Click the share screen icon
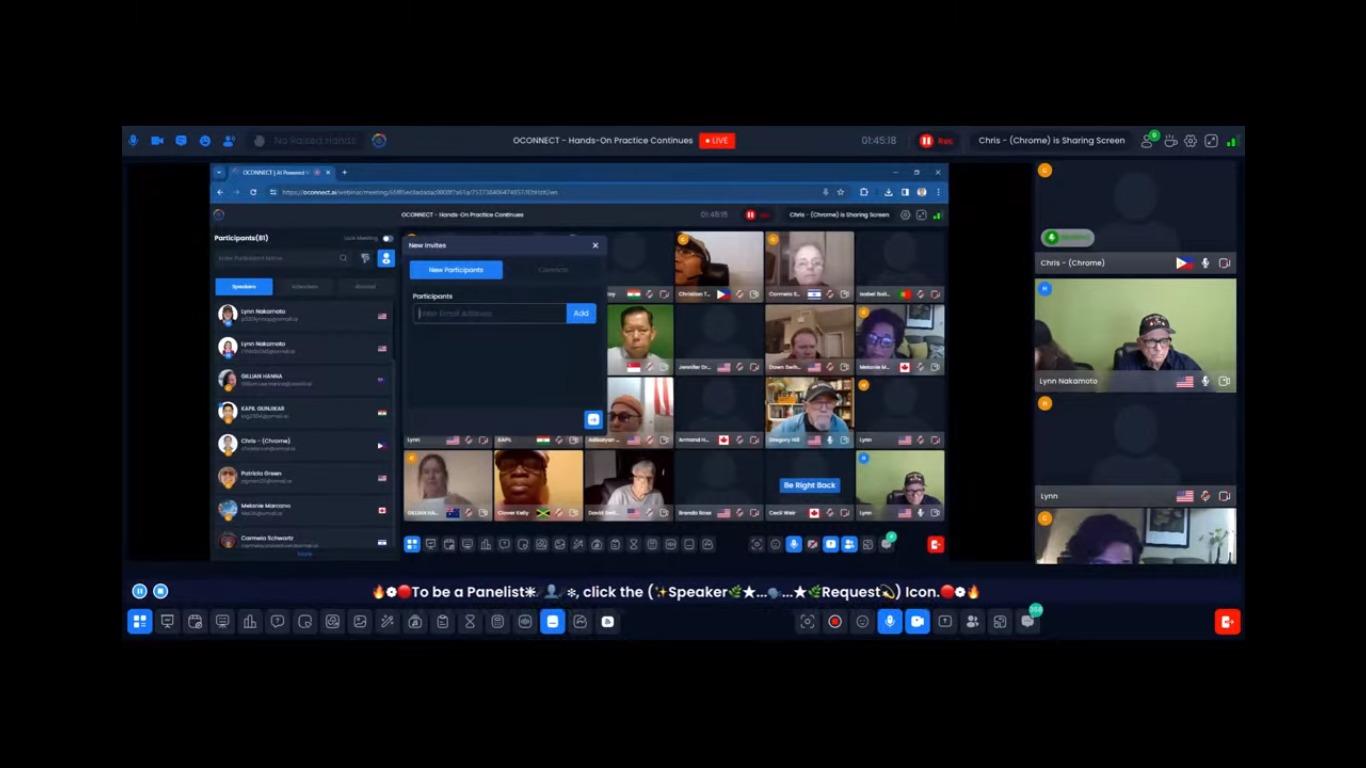 pos(944,622)
